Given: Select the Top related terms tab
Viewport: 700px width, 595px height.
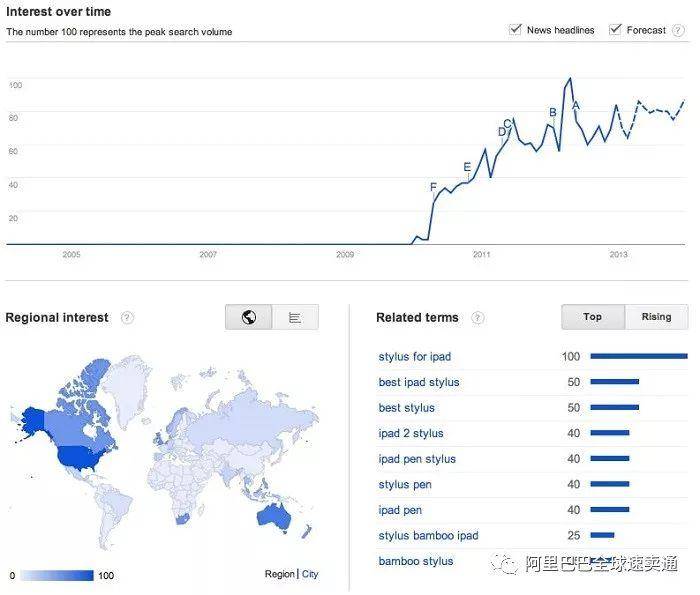Looking at the screenshot, I should (x=593, y=317).
